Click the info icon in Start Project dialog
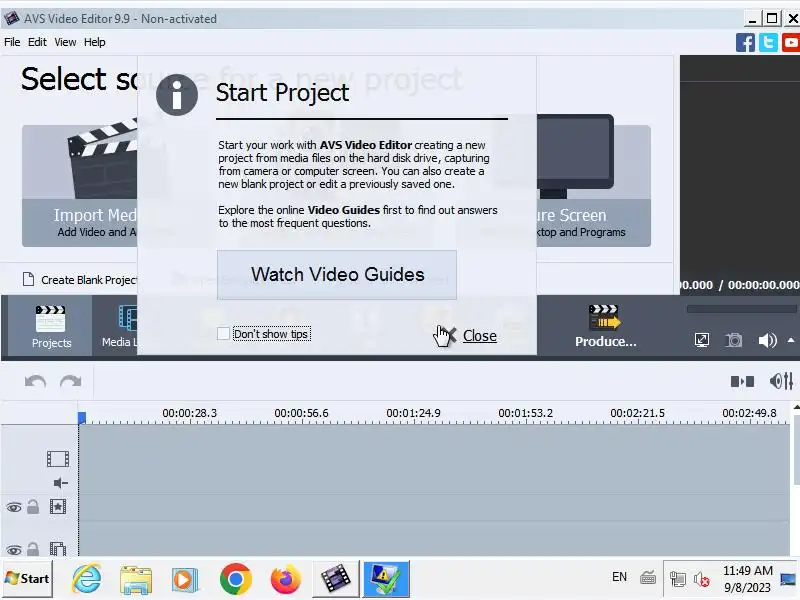The width and height of the screenshot is (800, 600). (x=177, y=95)
